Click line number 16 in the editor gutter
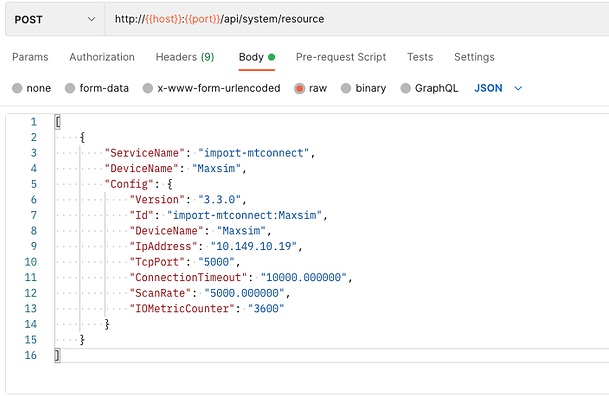Image resolution: width=609 pixels, height=396 pixels. click(x=31, y=355)
